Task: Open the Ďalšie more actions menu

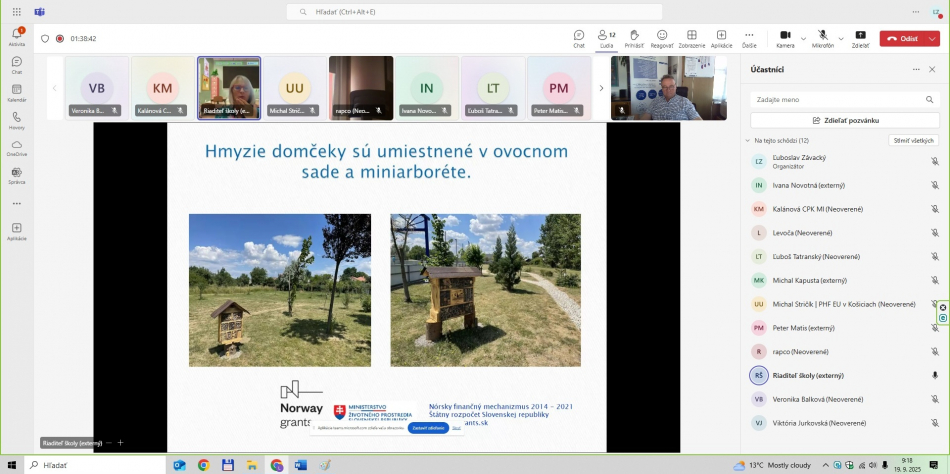Action: click(749, 38)
